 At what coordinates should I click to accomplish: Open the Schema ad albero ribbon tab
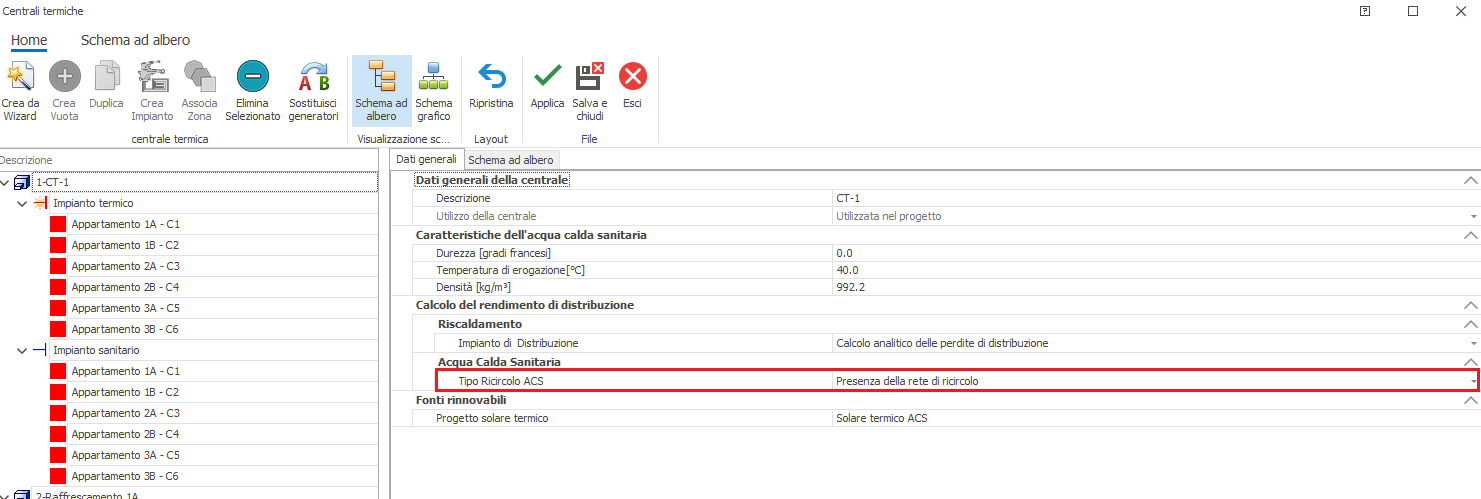point(135,40)
